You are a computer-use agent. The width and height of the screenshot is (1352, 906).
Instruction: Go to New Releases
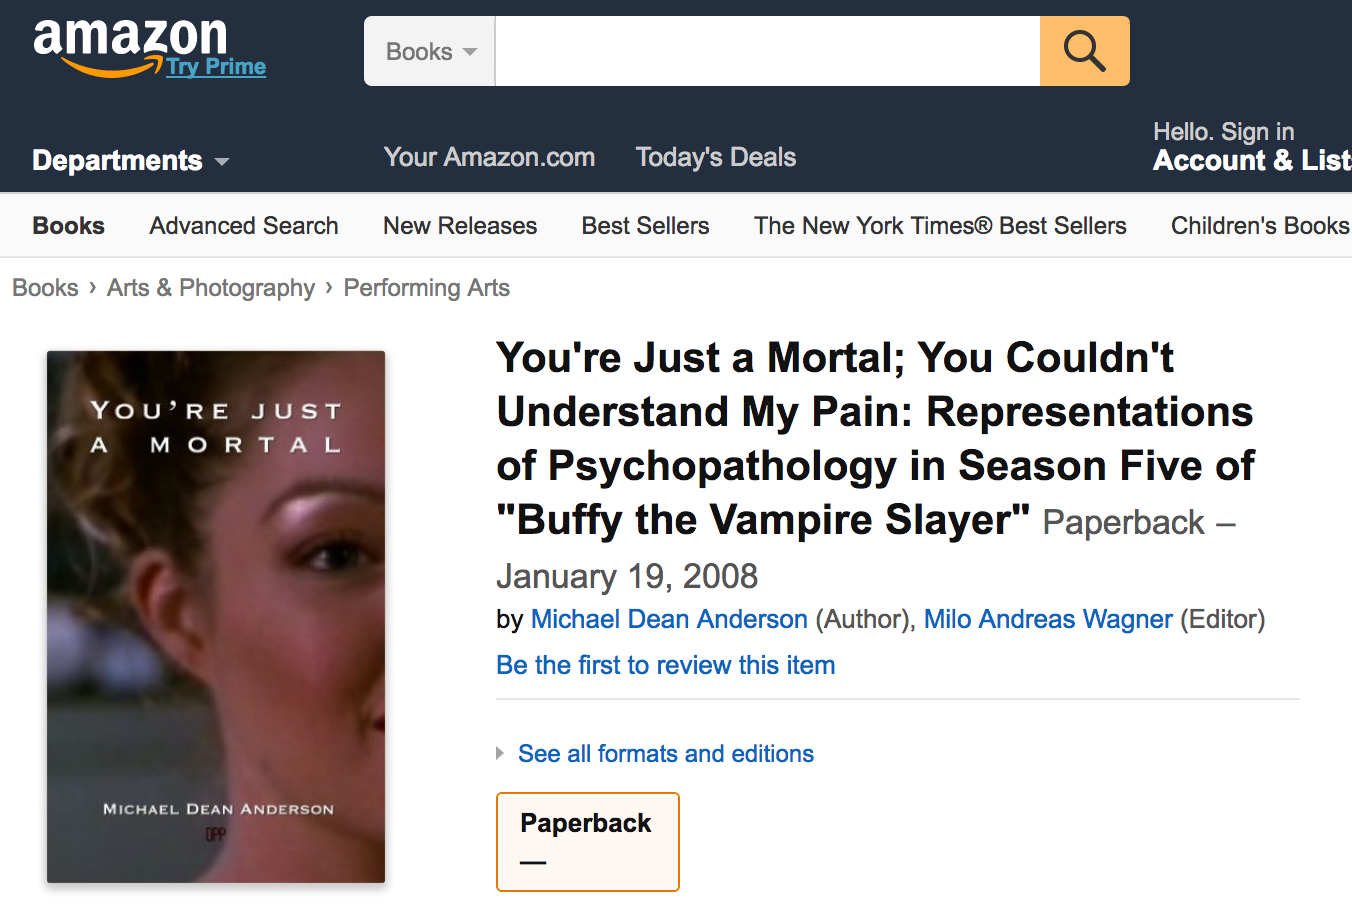click(x=460, y=226)
